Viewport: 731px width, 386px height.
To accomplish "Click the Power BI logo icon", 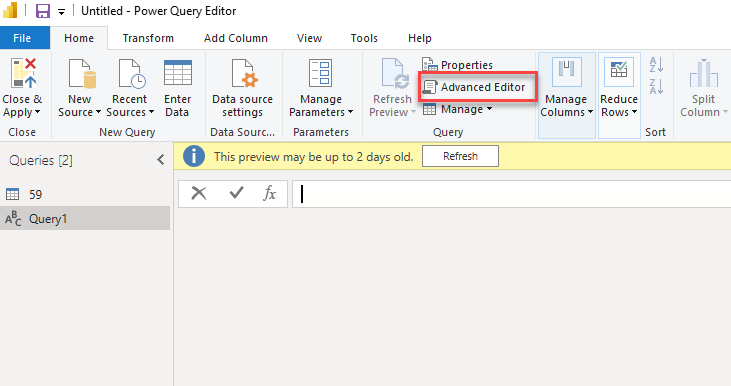I will click(10, 10).
